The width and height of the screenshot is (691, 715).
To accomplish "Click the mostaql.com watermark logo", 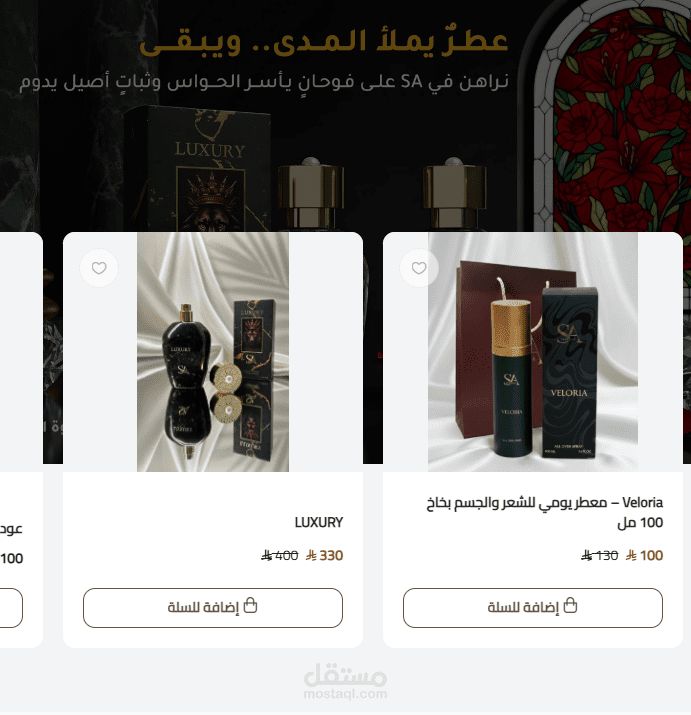I will click(x=345, y=682).
